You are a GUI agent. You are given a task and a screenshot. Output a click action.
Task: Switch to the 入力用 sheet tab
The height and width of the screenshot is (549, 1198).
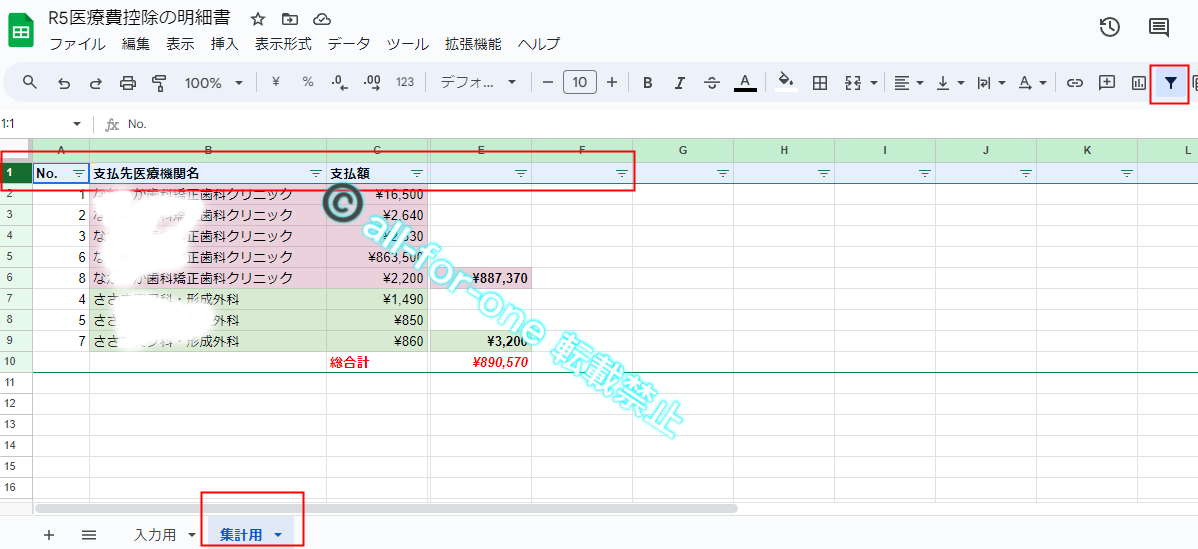(155, 534)
